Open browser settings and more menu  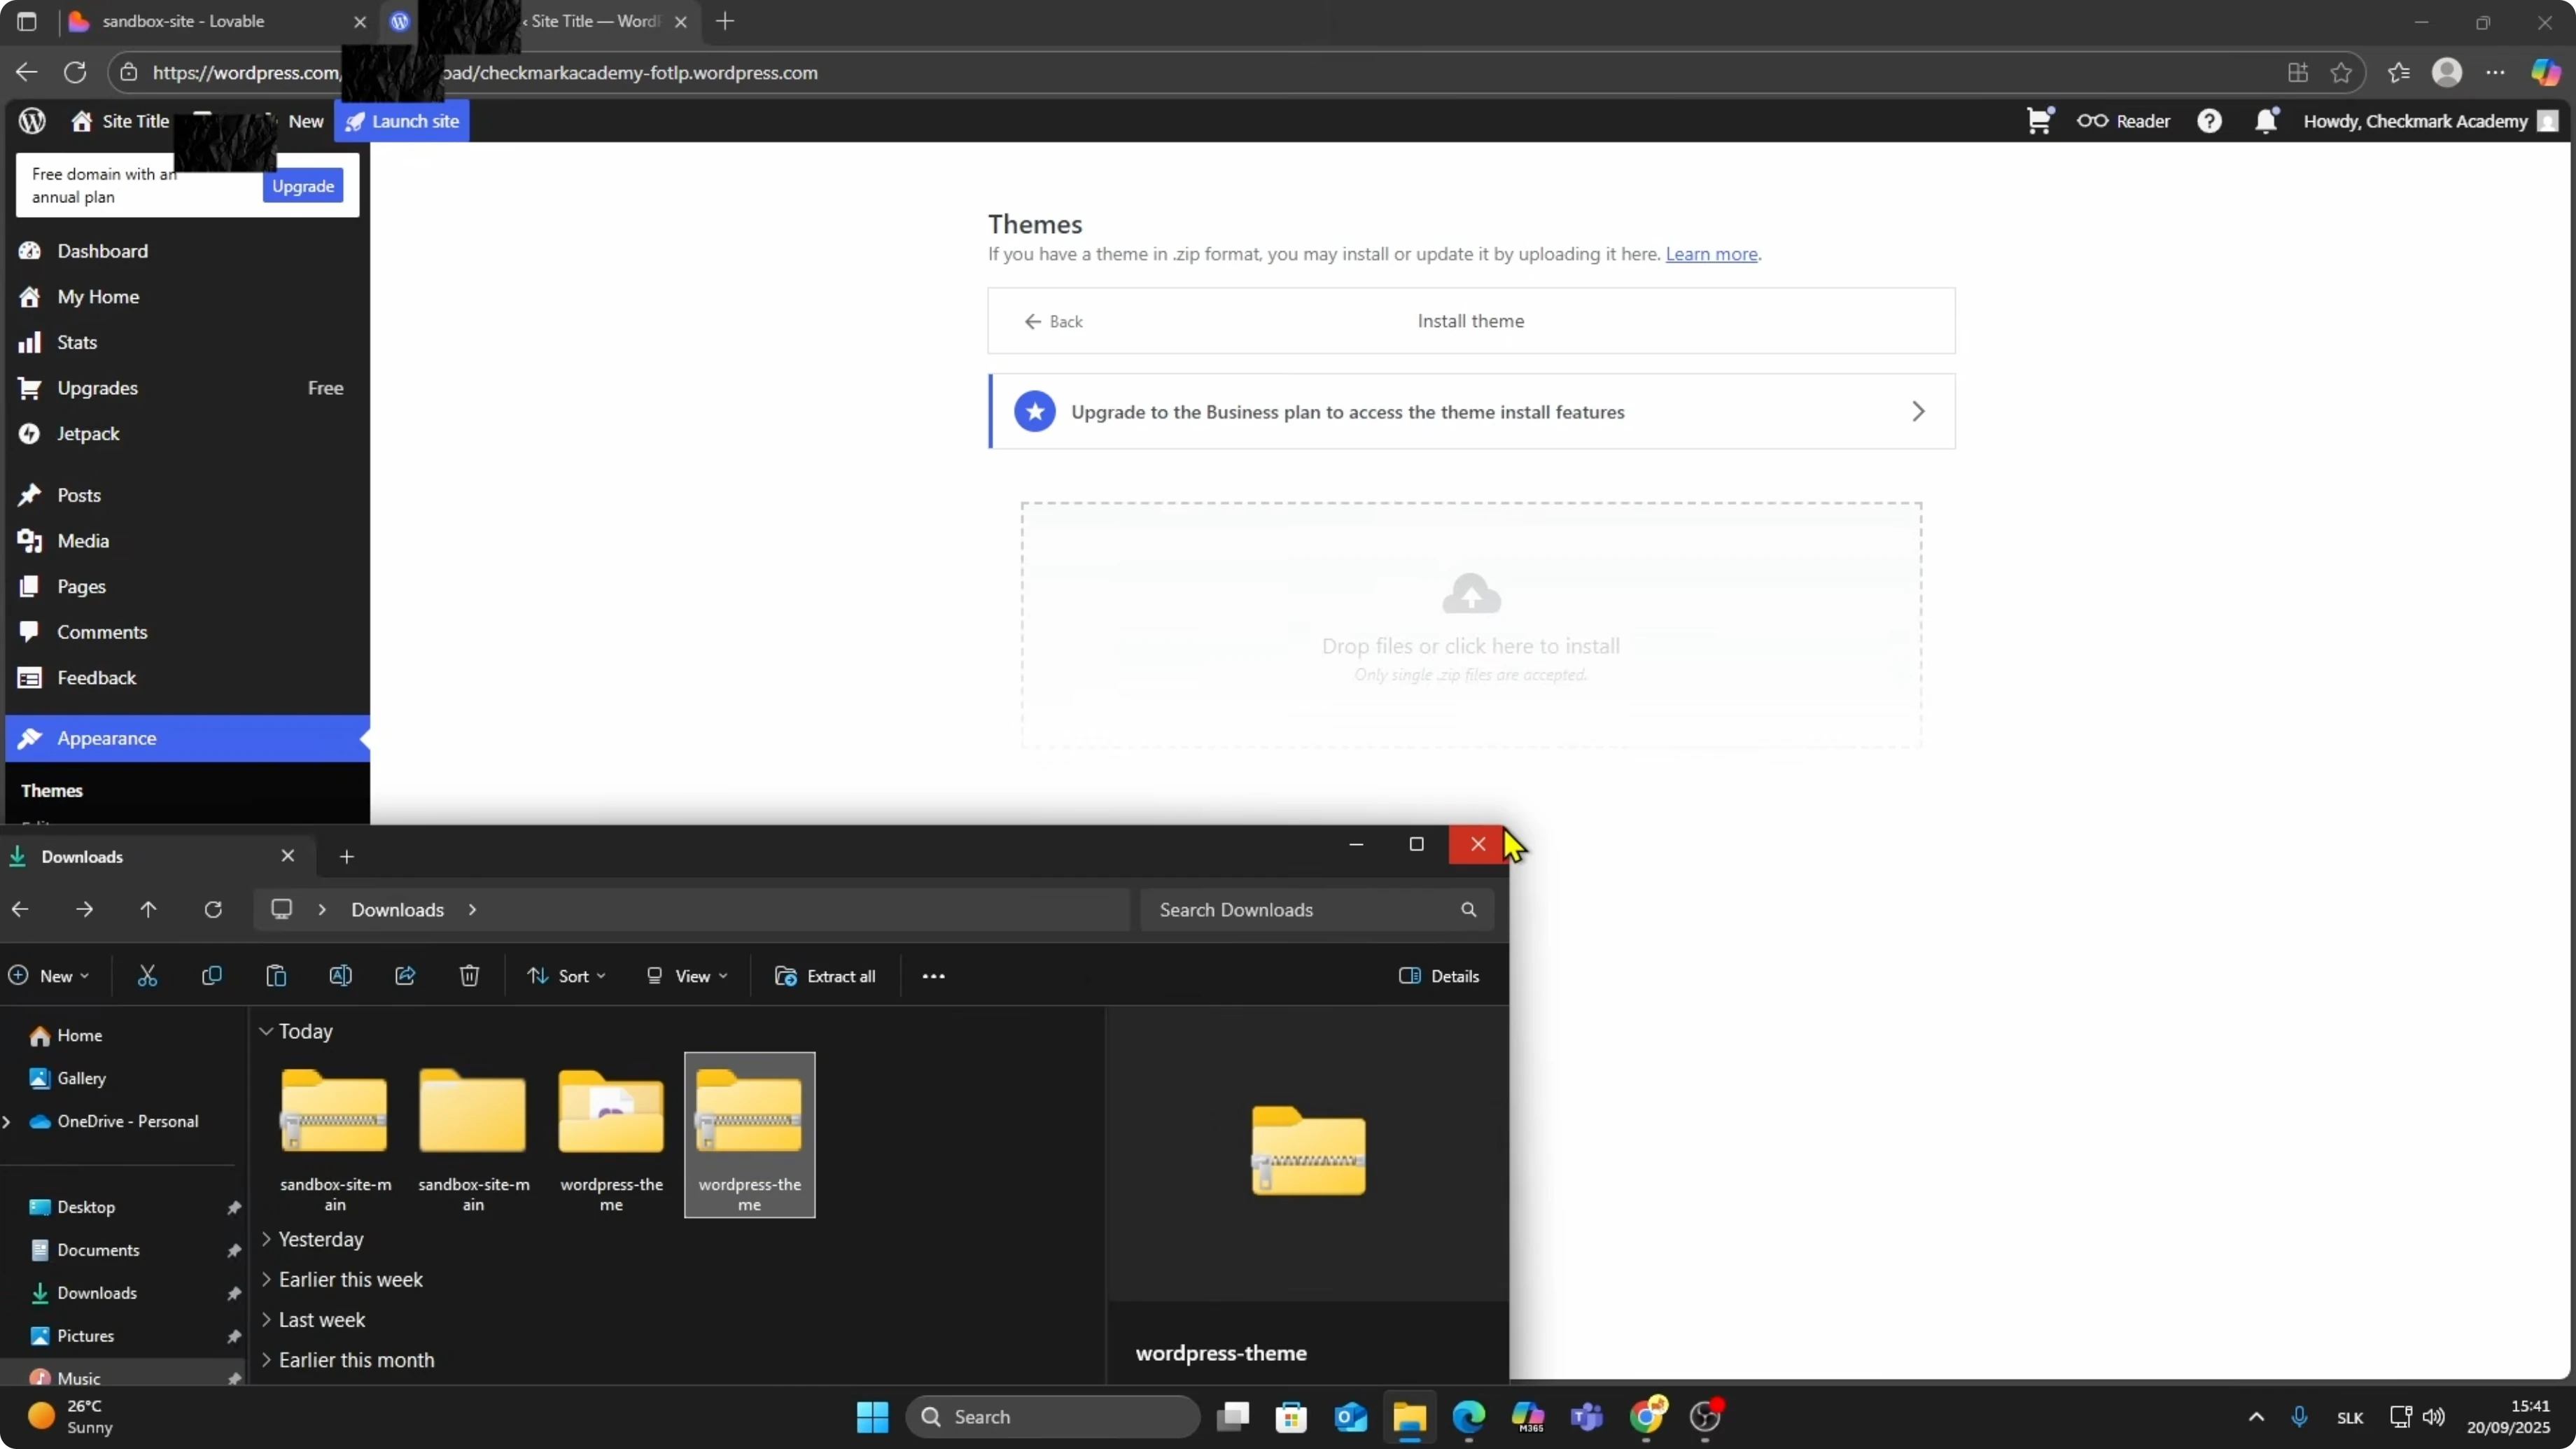pyautogui.click(x=2495, y=72)
